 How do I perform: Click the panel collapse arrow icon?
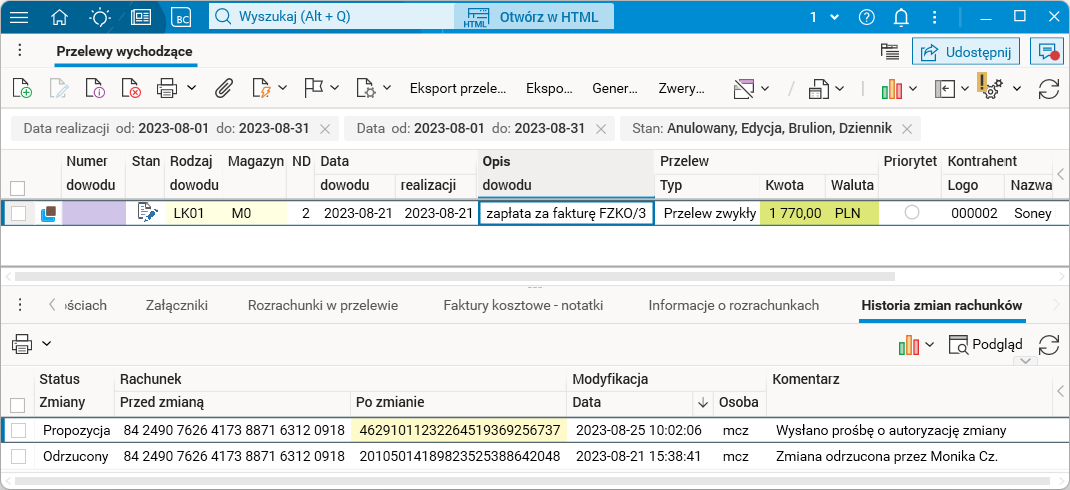[945, 88]
